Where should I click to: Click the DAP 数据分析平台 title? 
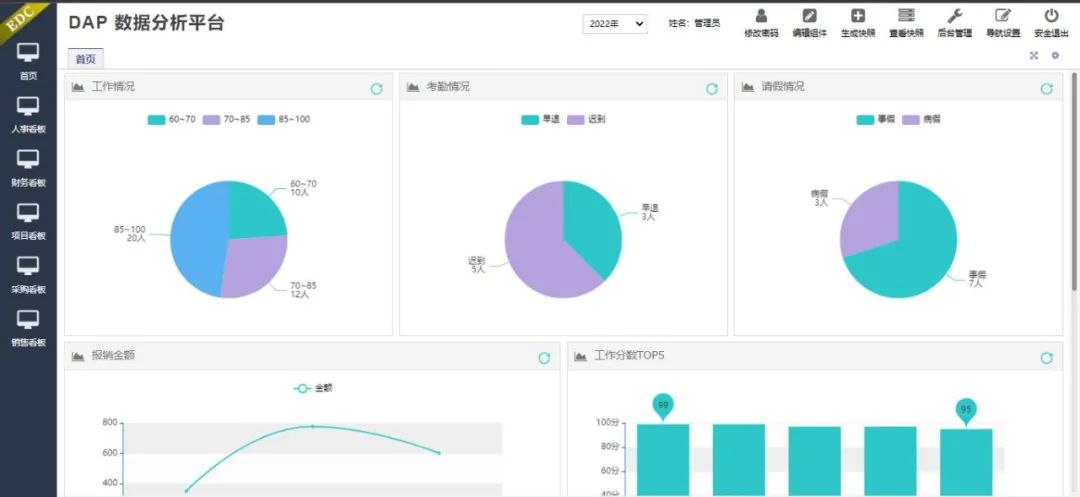pos(146,23)
